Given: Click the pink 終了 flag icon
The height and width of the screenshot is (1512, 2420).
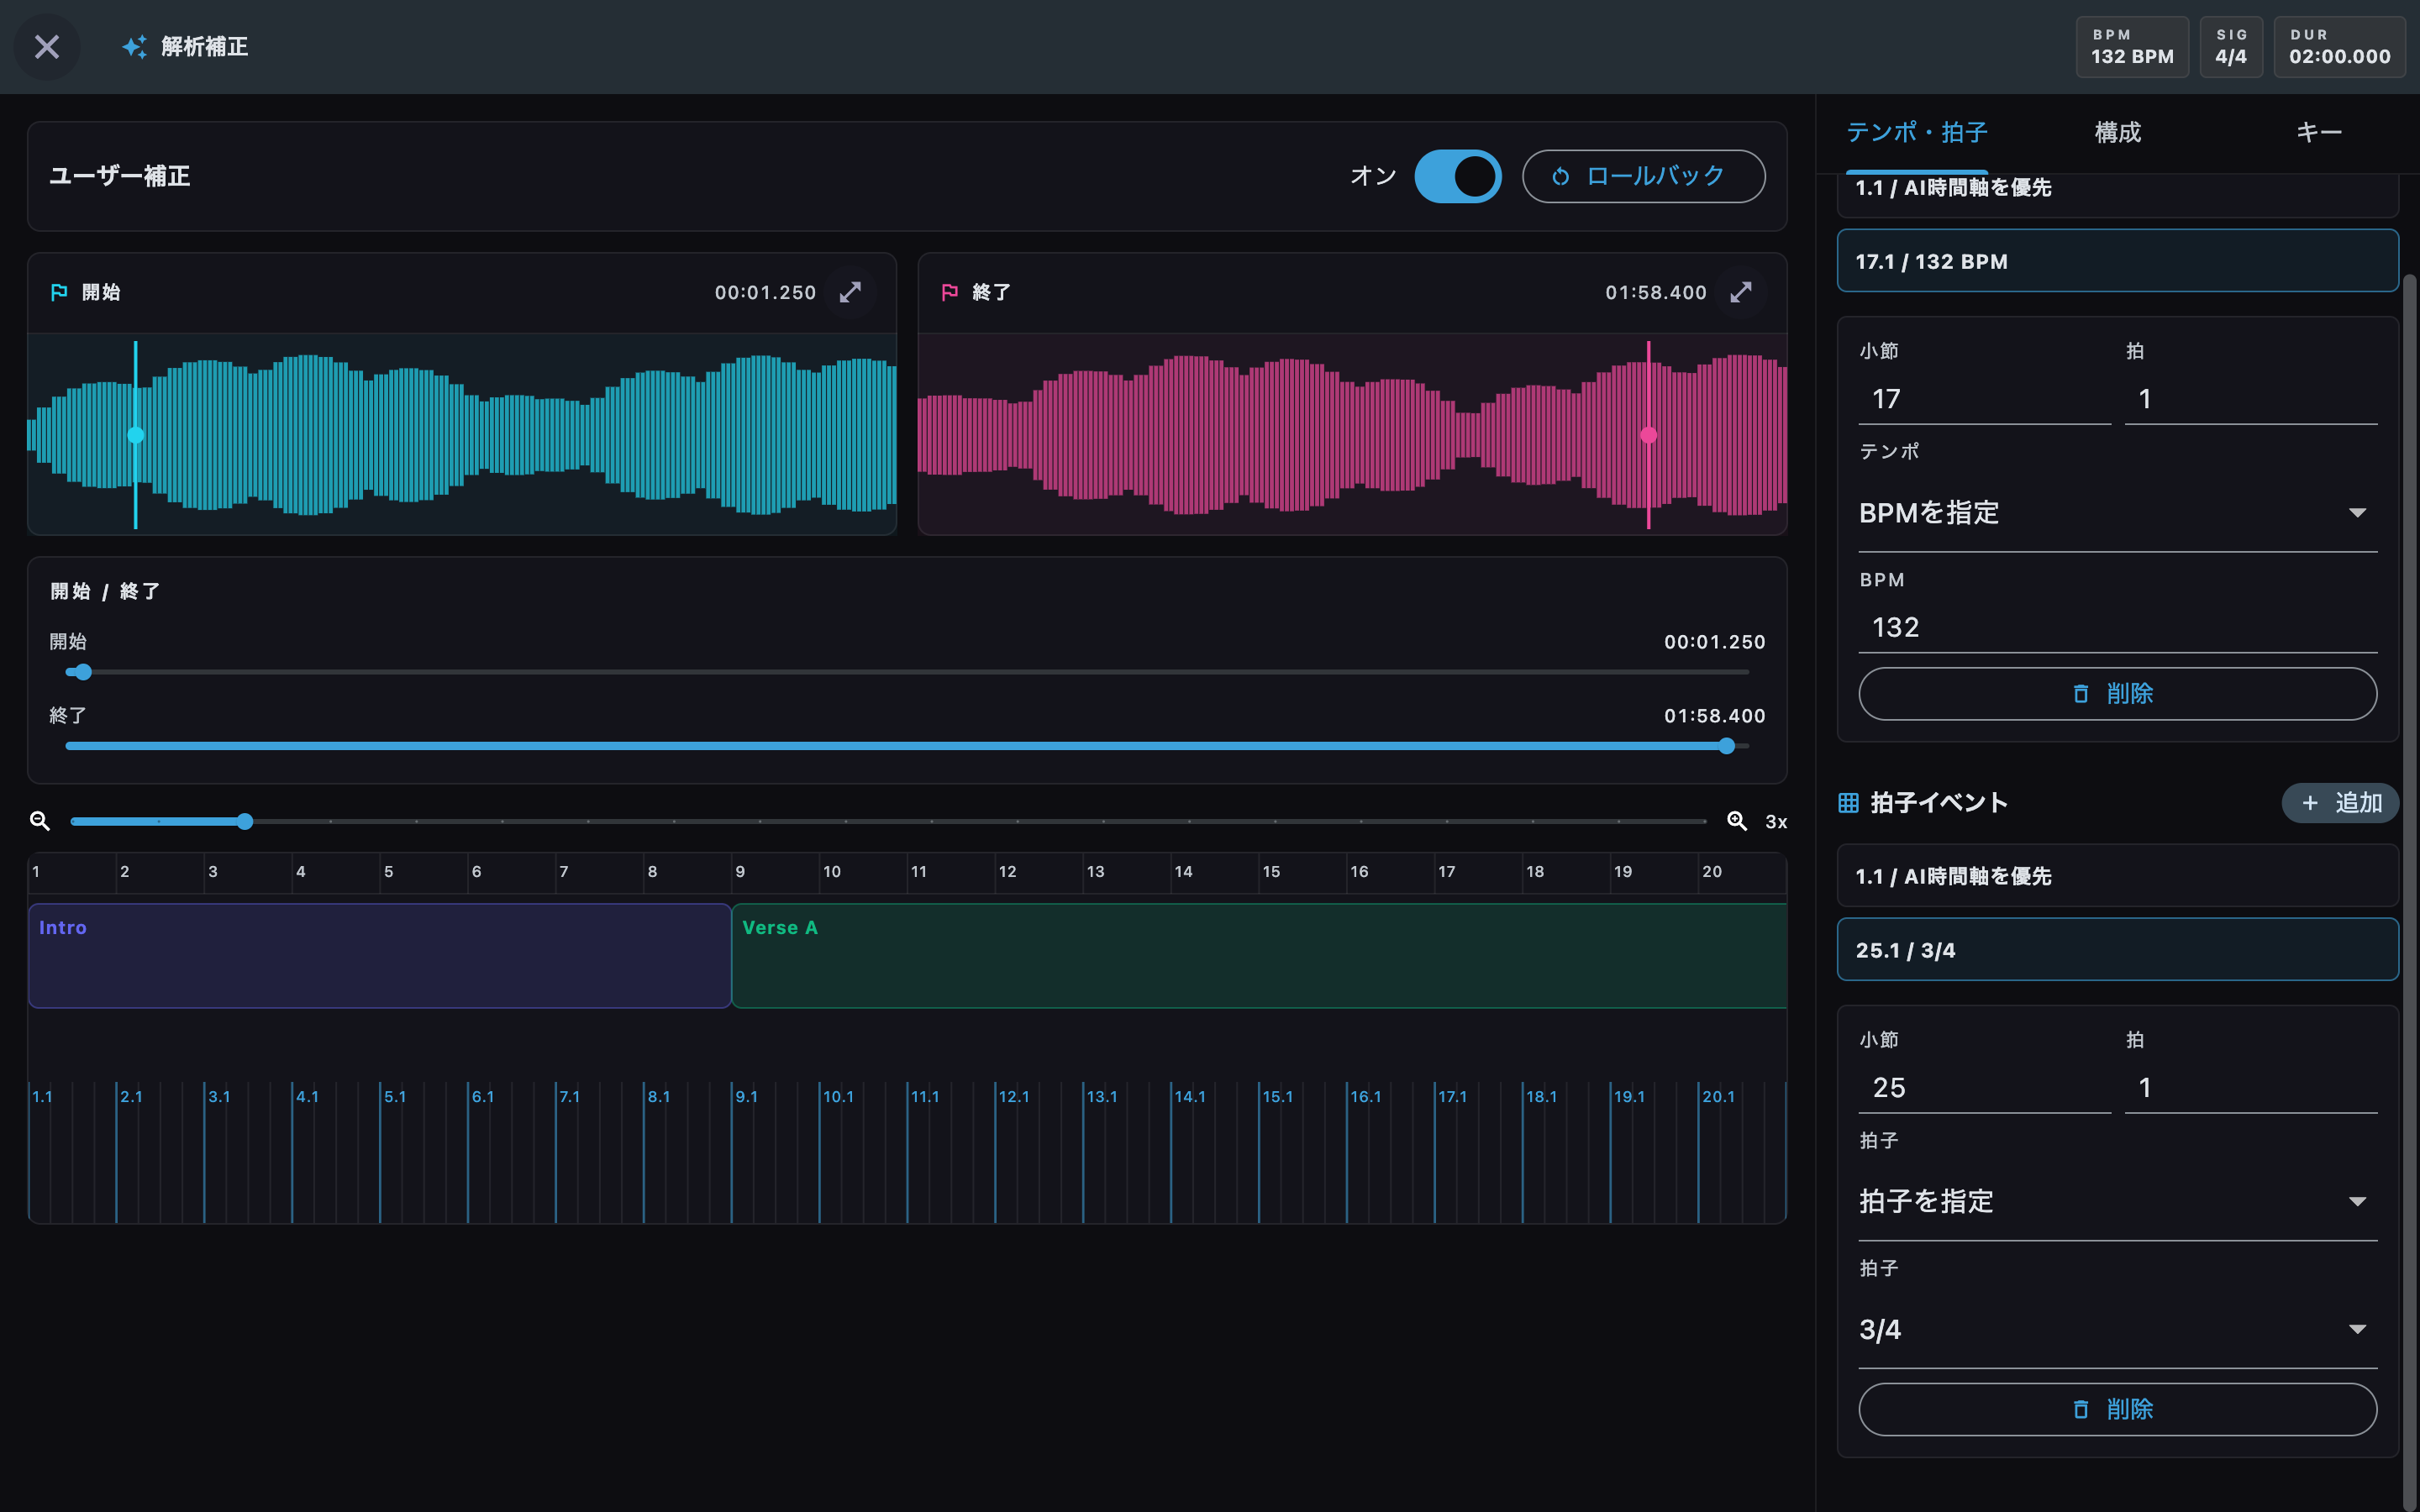Looking at the screenshot, I should coord(950,292).
